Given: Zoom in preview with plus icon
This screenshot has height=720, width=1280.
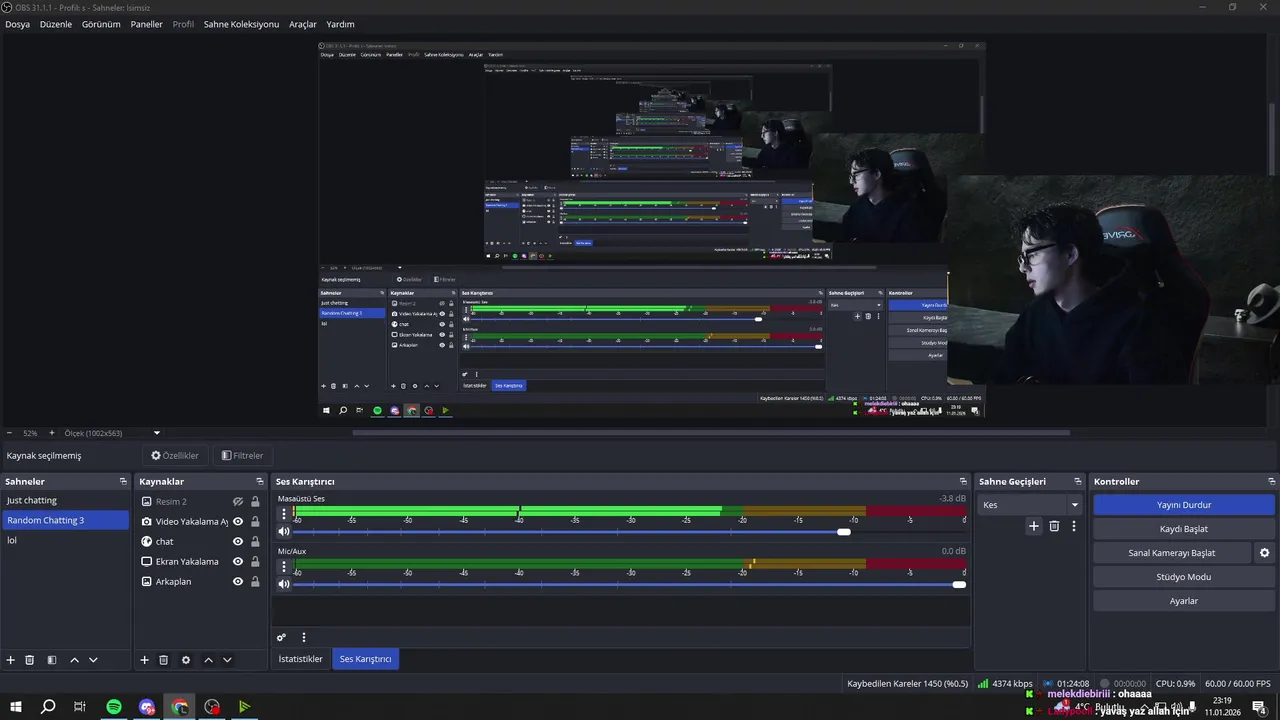Looking at the screenshot, I should coord(52,433).
